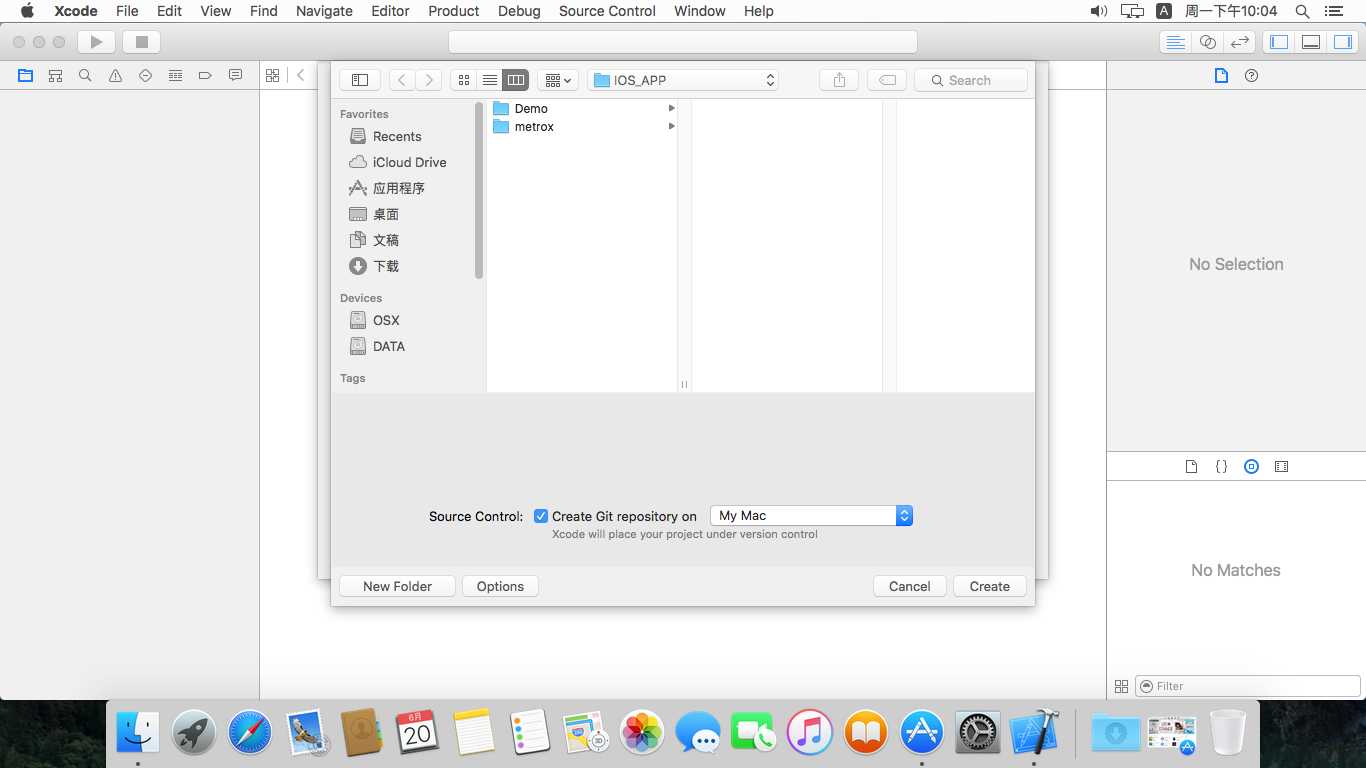Open the Project navigator folder icon
This screenshot has width=1366, height=768.
[x=26, y=75]
